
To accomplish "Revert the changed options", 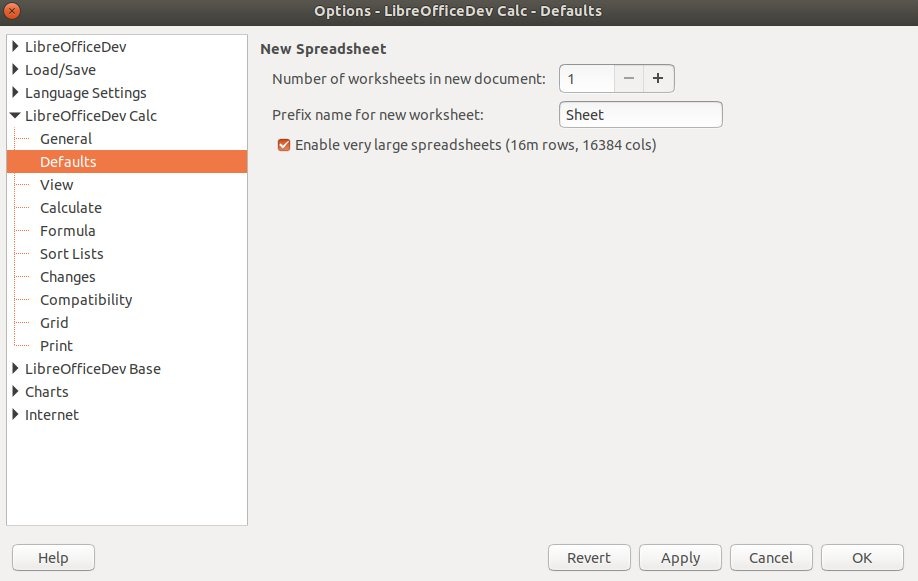I will pos(589,558).
